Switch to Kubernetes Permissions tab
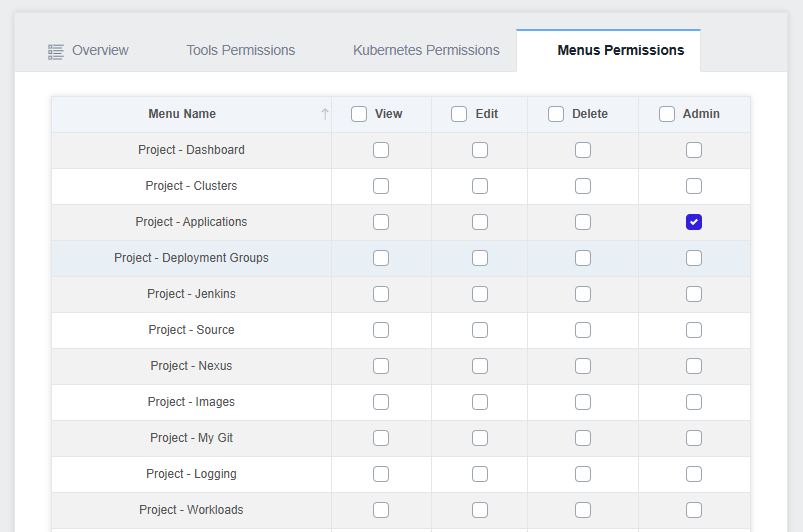 [426, 50]
